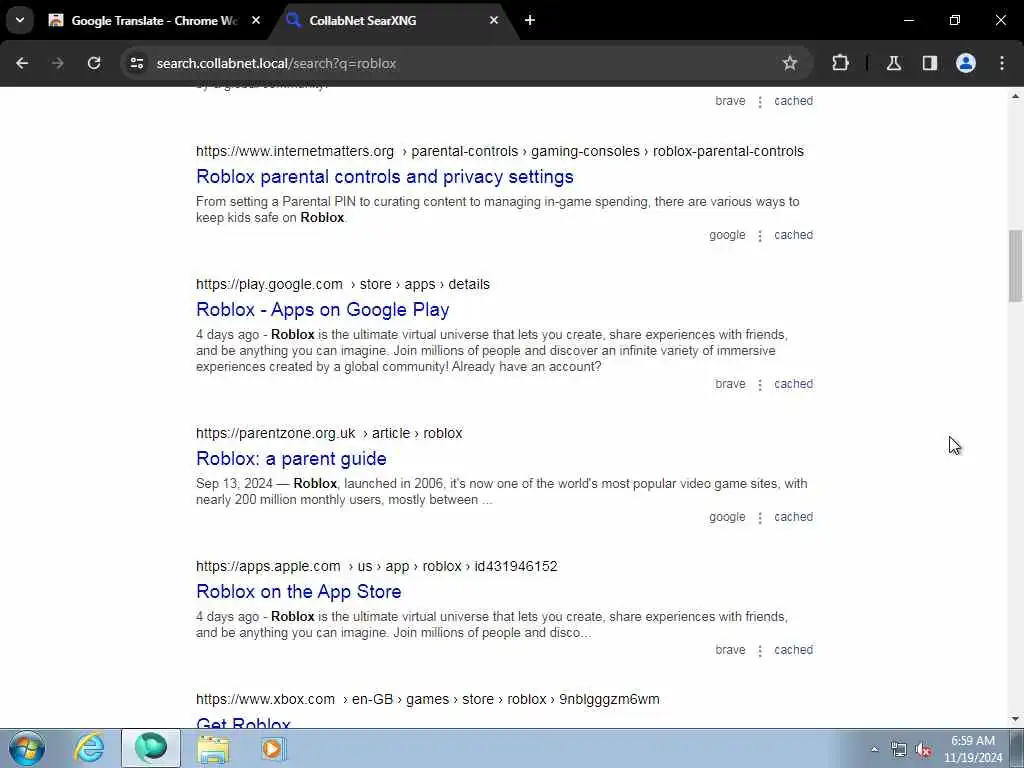This screenshot has height=768, width=1024.
Task: Restore down the Chrome window
Action: tap(955, 20)
